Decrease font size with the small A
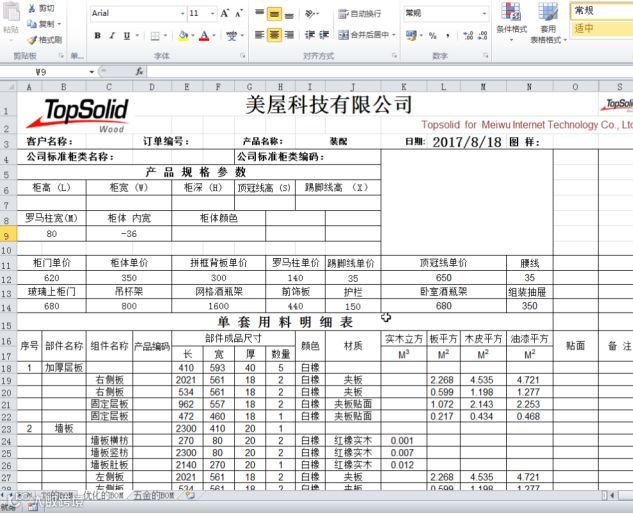This screenshot has width=633, height=514. point(239,14)
